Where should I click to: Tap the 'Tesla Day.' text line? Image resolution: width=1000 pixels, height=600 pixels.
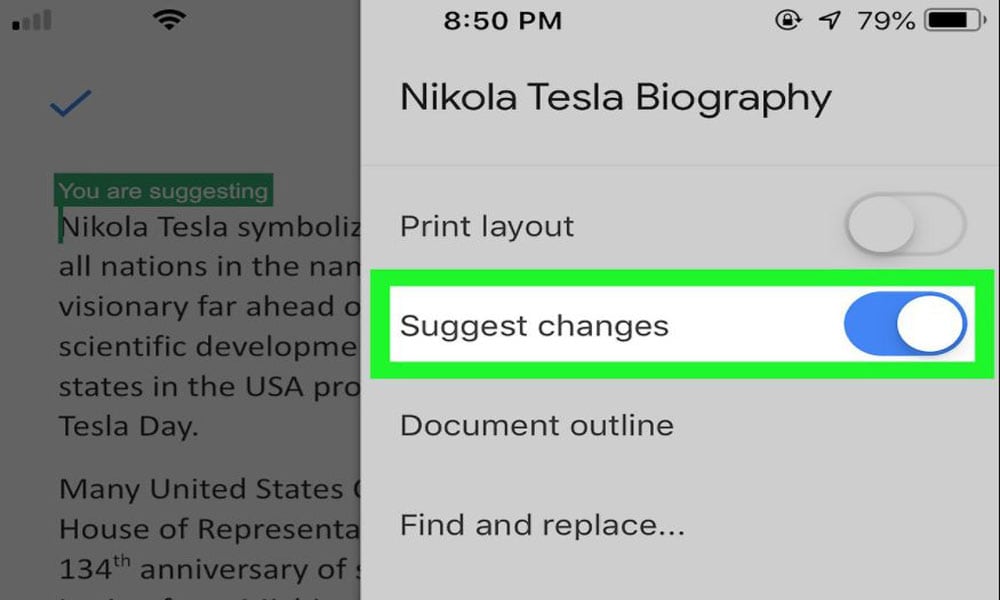pos(128,426)
